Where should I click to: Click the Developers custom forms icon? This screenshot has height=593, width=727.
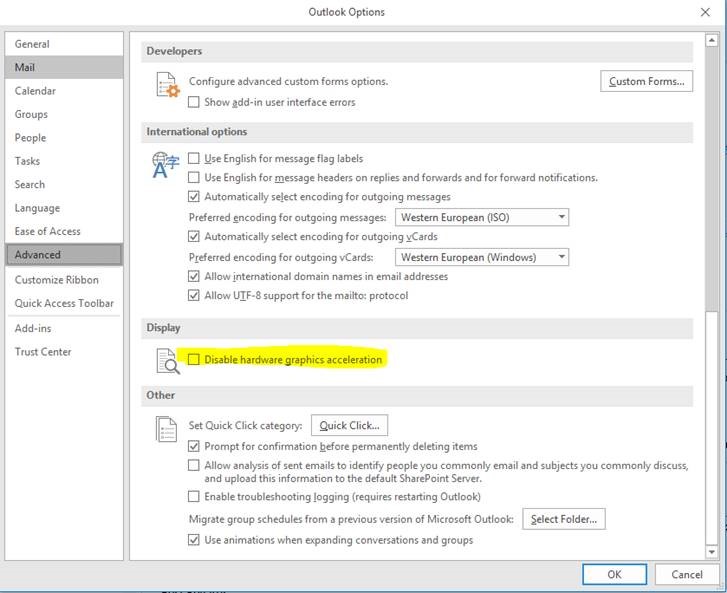pos(166,87)
